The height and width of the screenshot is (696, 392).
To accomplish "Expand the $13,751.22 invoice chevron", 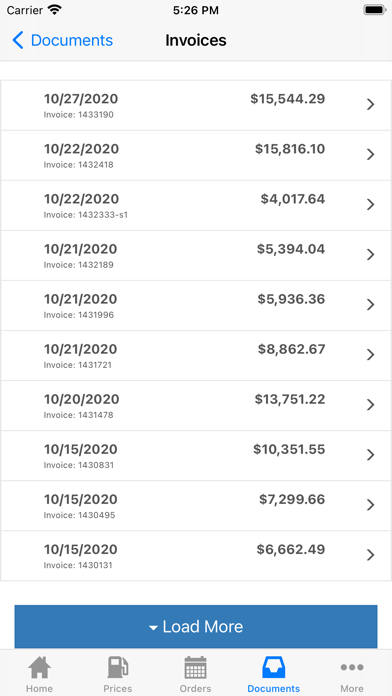I will pyautogui.click(x=370, y=405).
